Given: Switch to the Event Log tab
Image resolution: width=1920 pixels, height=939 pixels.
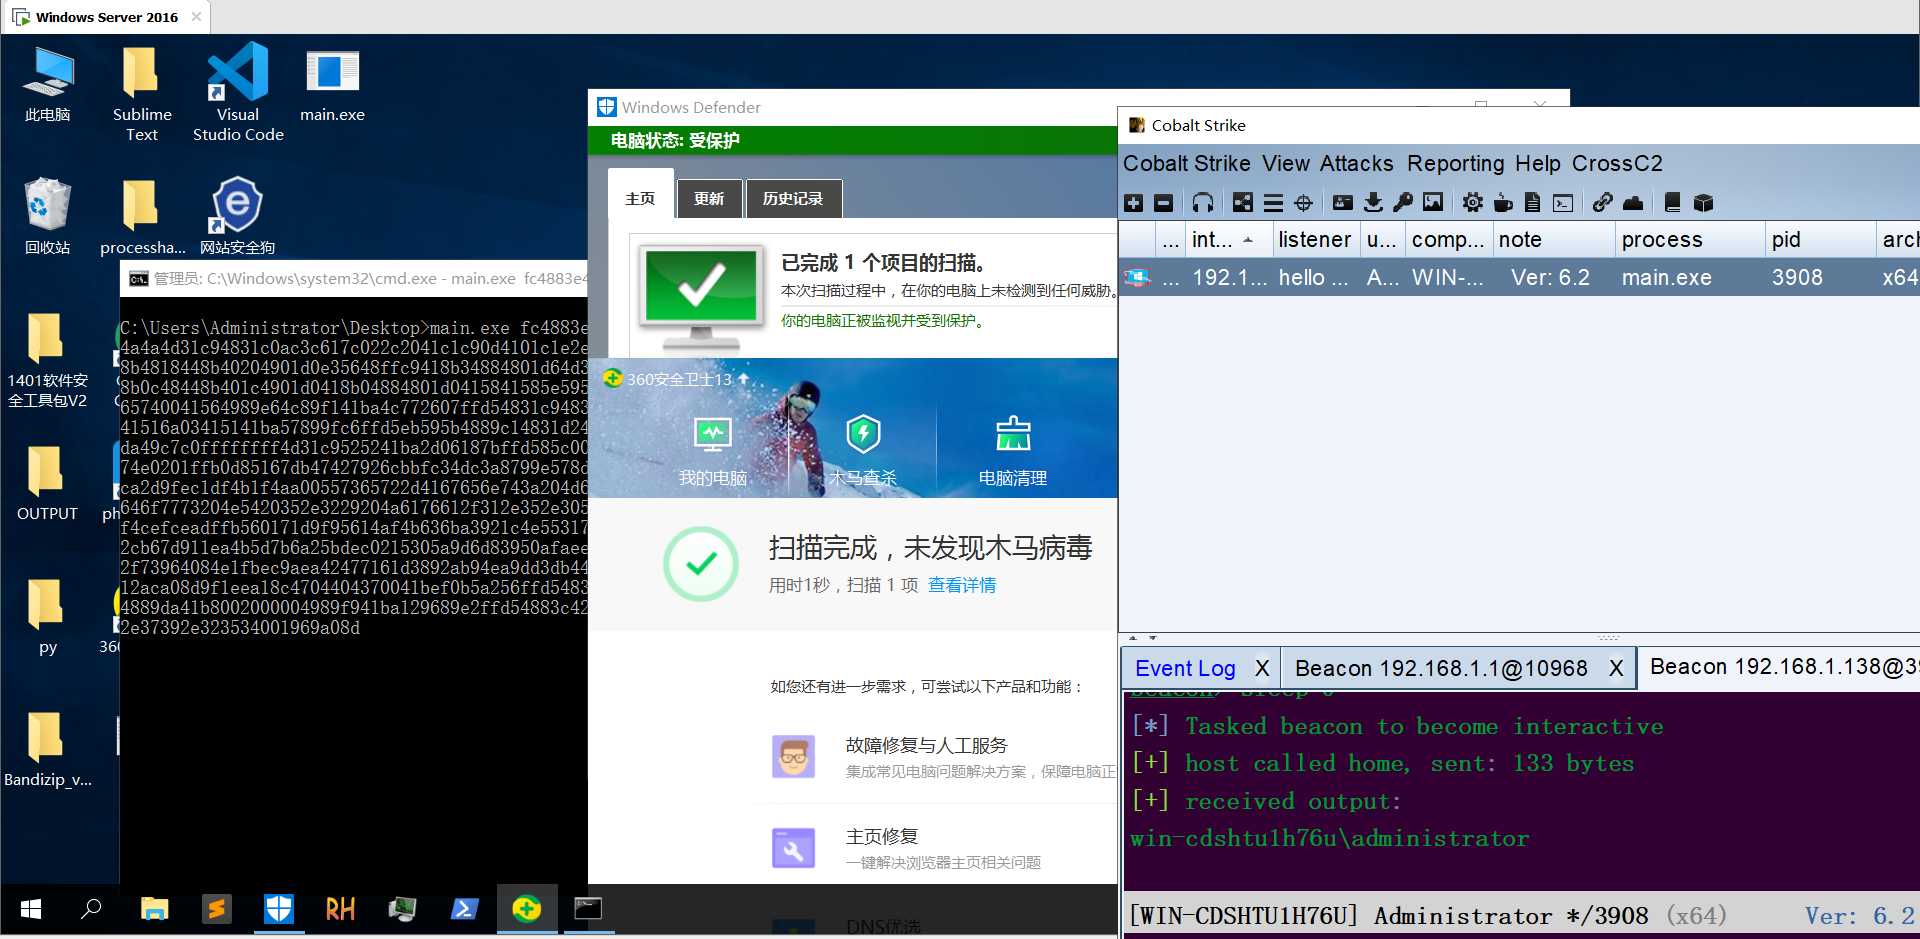Looking at the screenshot, I should pos(1185,668).
